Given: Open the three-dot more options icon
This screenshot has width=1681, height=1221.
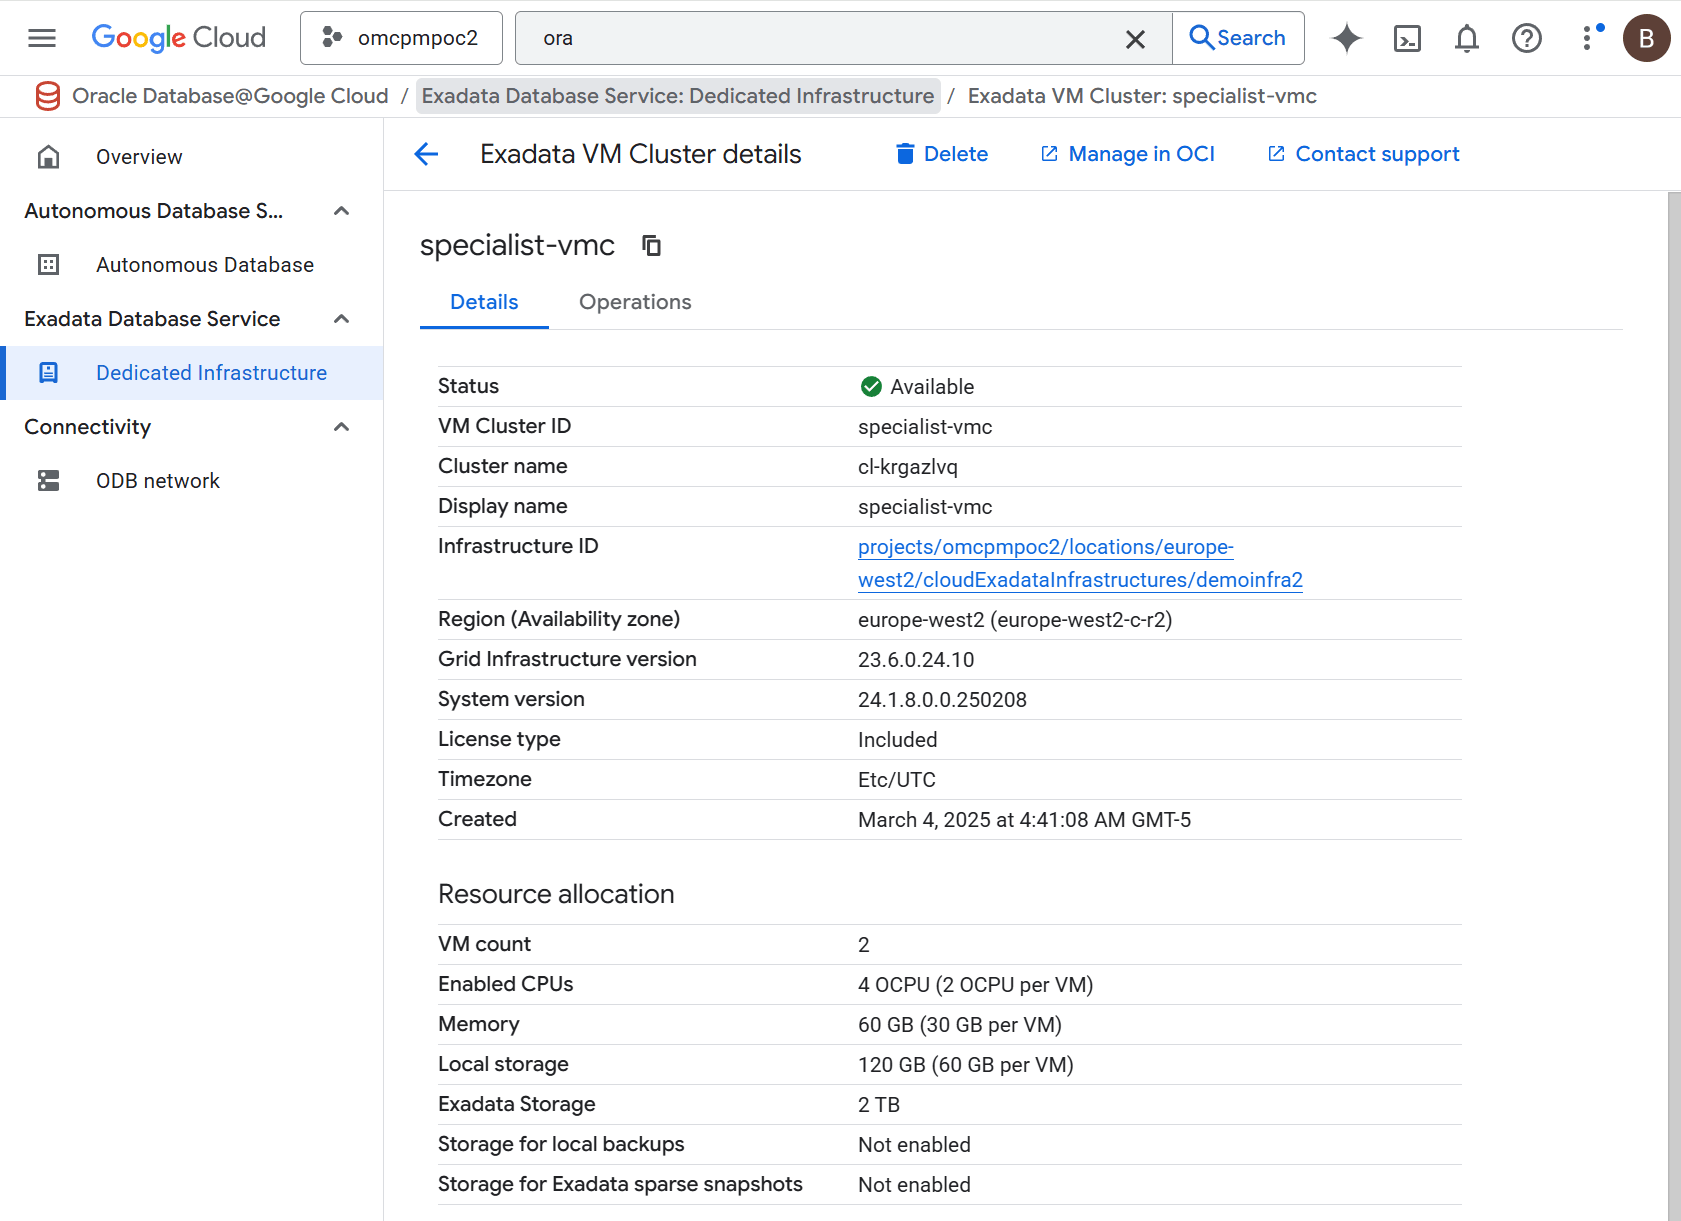Looking at the screenshot, I should pyautogui.click(x=1587, y=38).
